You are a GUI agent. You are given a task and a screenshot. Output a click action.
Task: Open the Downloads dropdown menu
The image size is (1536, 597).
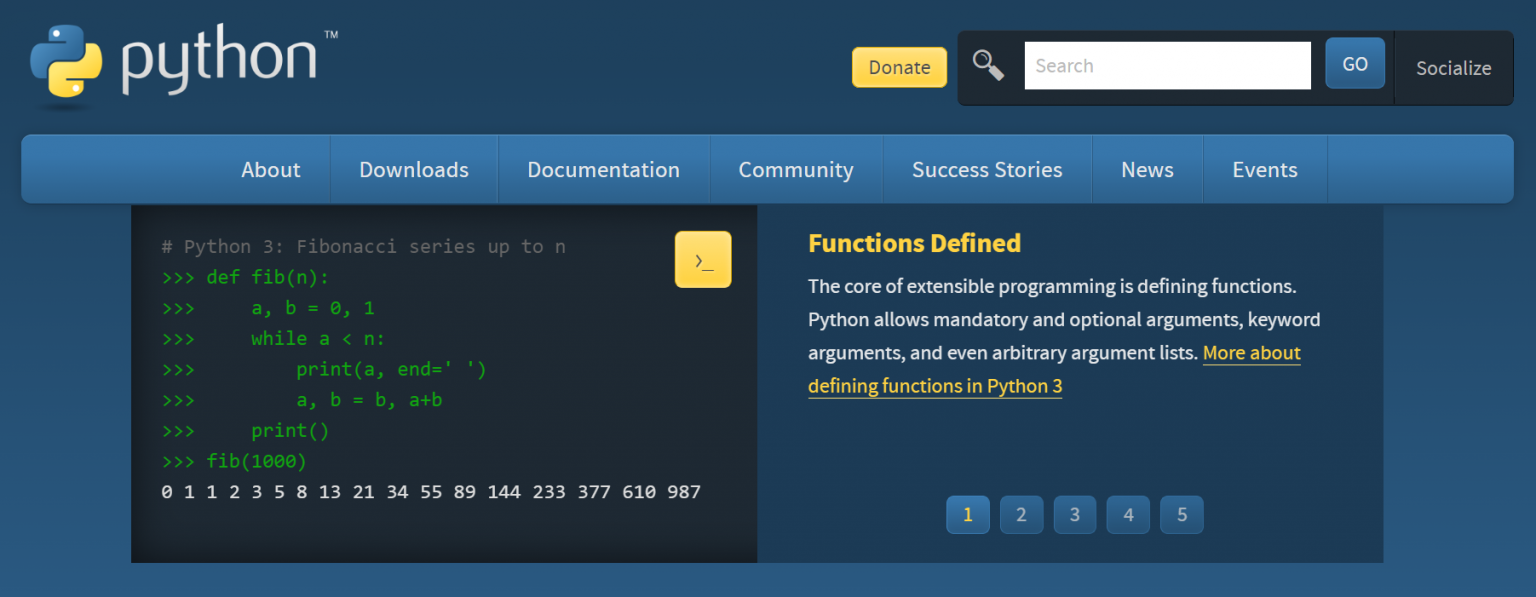(x=413, y=169)
